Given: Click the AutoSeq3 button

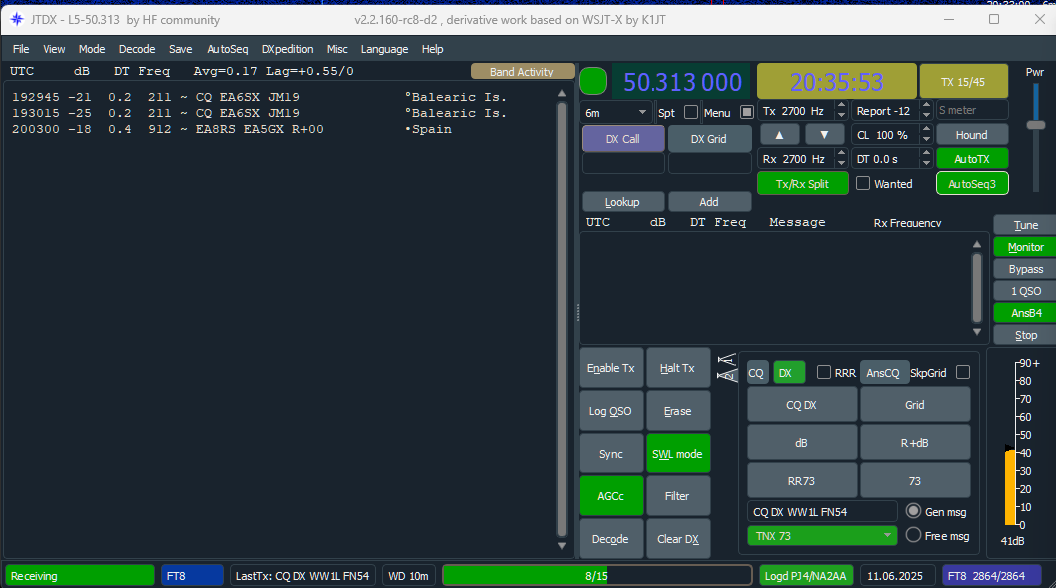Looking at the screenshot, I should click(972, 183).
